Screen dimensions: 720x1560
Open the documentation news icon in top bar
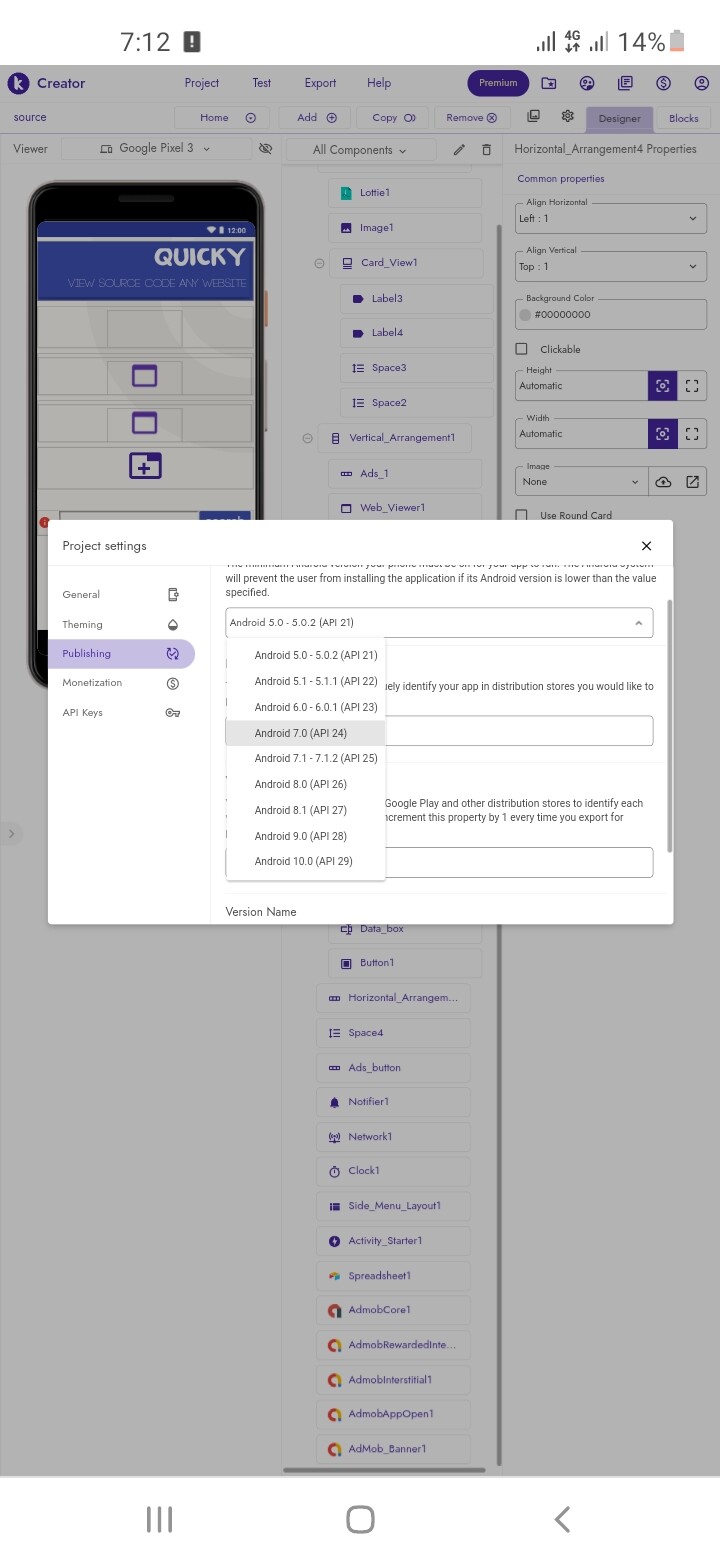point(625,83)
